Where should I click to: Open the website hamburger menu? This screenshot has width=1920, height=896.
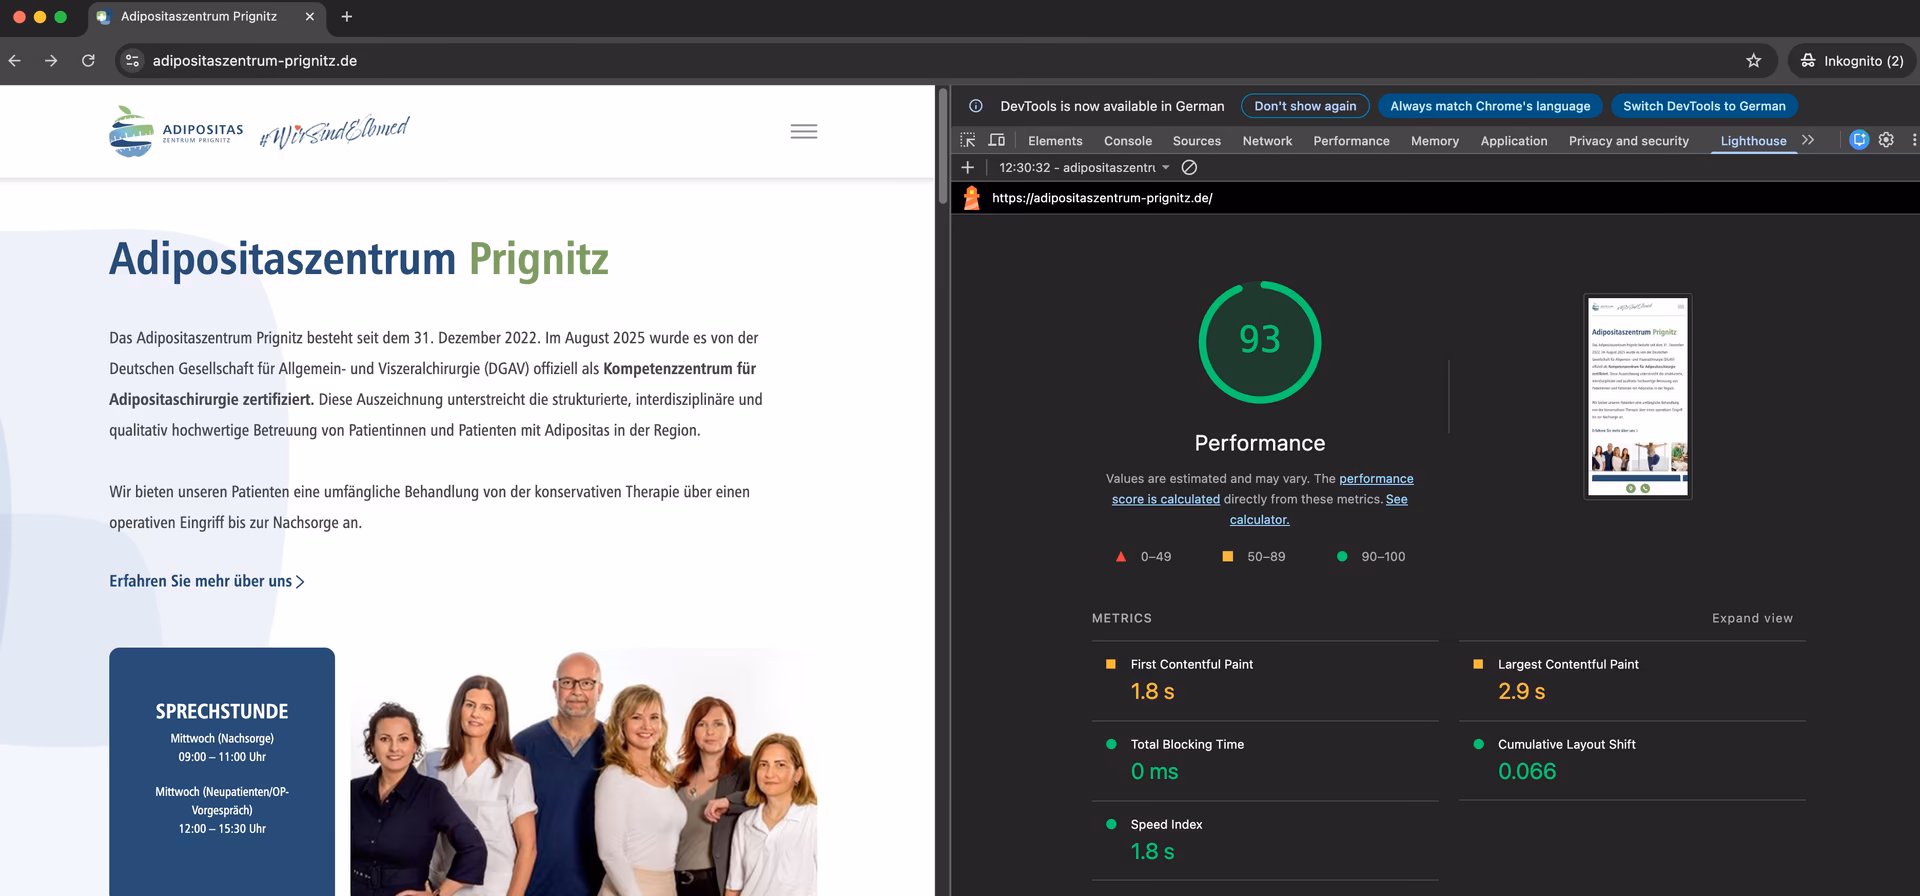tap(803, 132)
